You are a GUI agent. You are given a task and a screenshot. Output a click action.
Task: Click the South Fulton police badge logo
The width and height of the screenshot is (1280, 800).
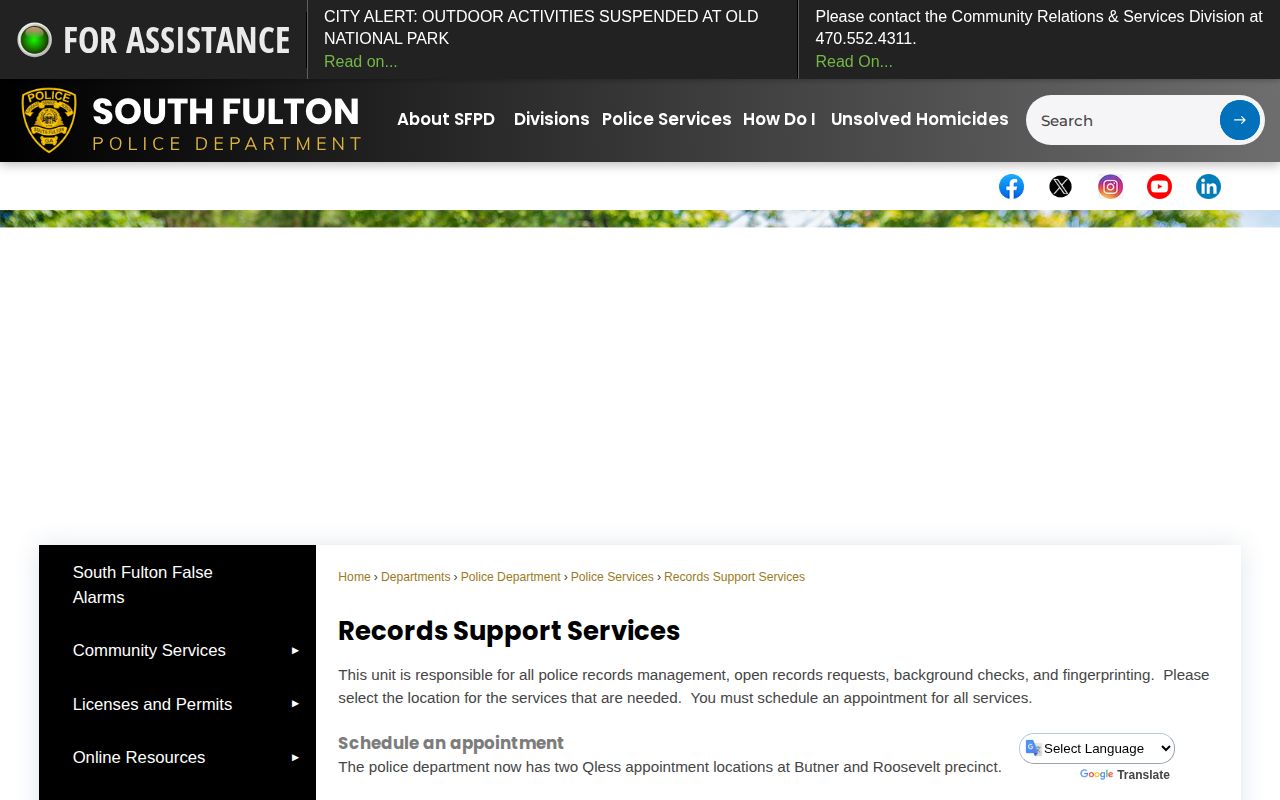(x=49, y=120)
